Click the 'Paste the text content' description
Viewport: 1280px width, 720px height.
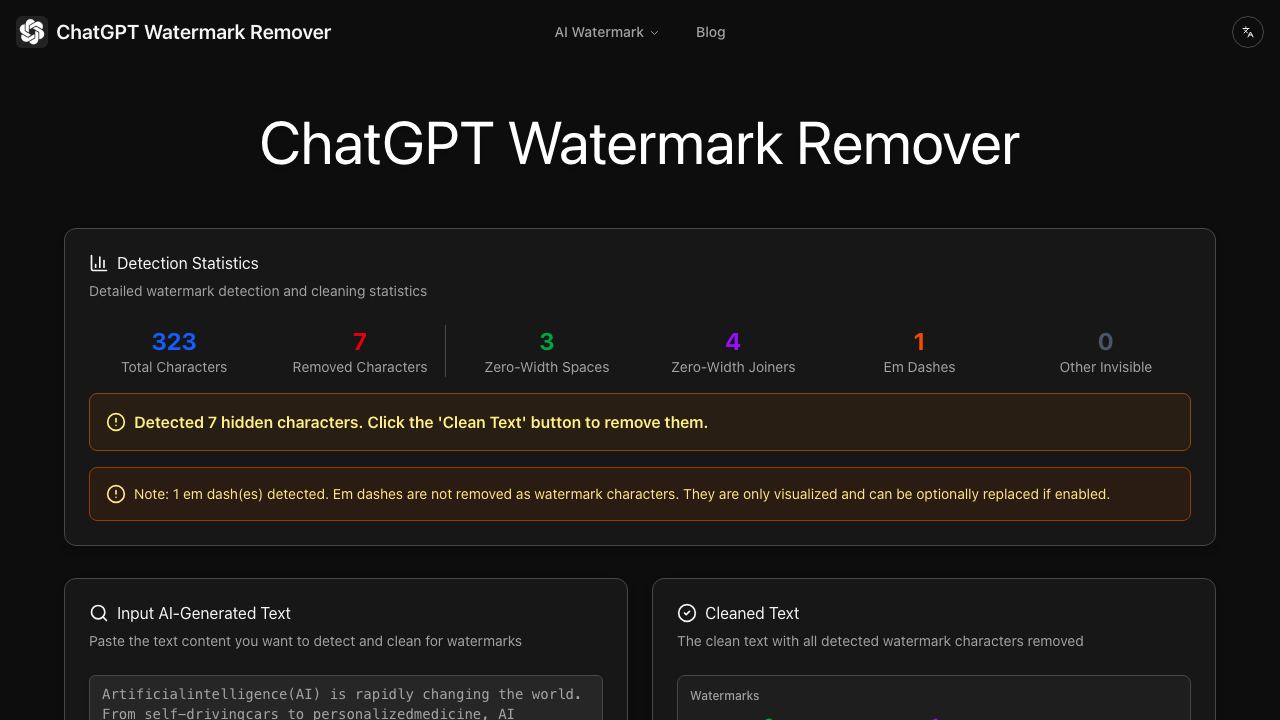click(x=305, y=641)
